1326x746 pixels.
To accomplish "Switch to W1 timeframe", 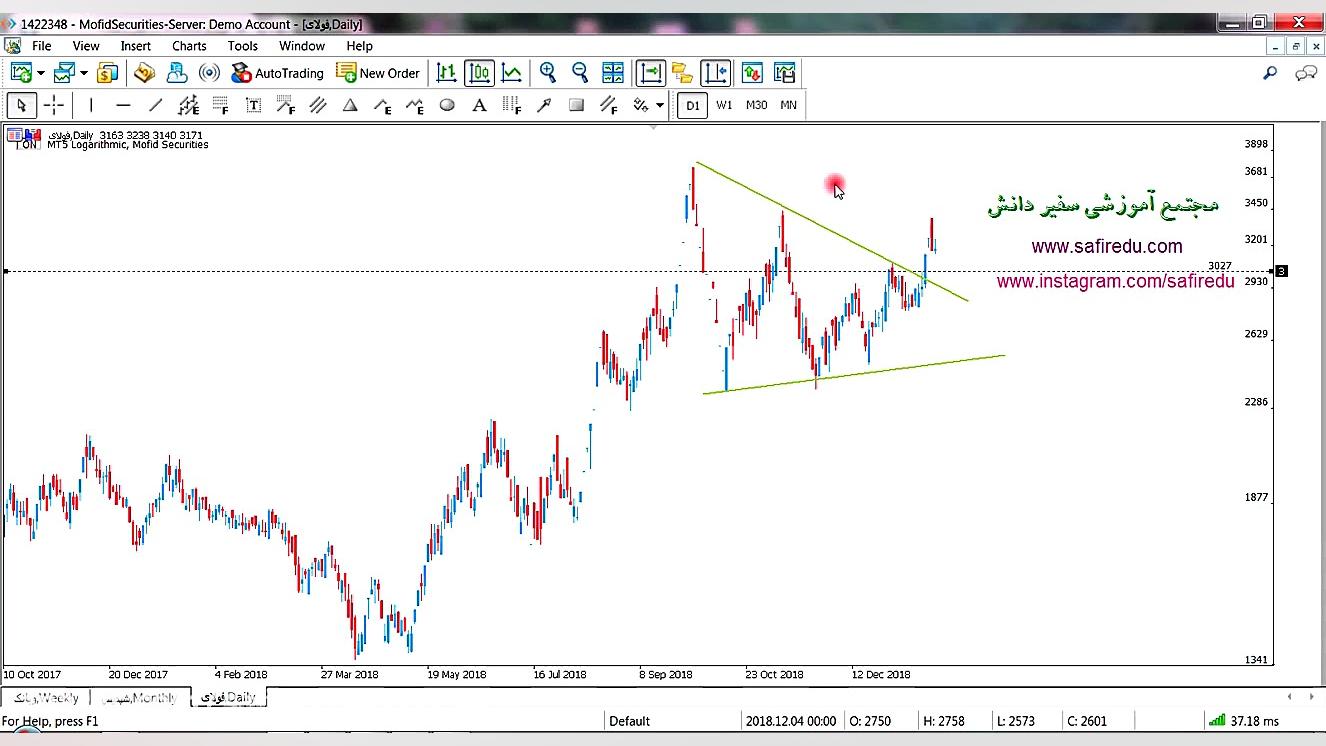I will coord(724,105).
